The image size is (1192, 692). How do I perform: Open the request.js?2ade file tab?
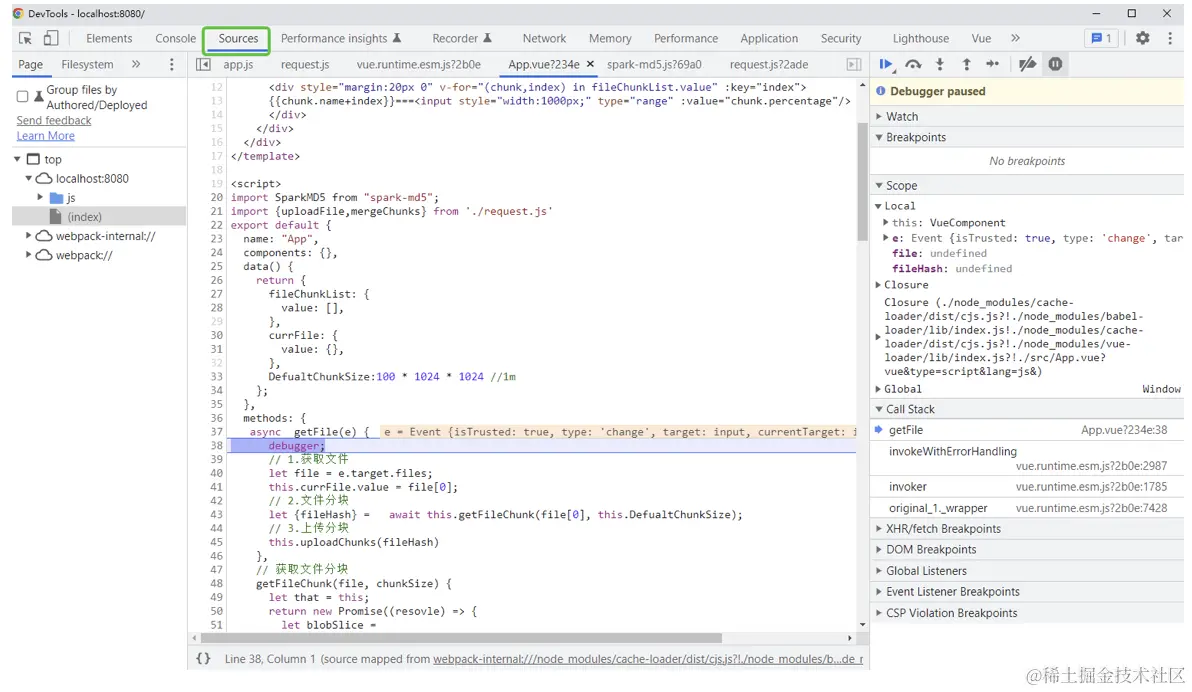(x=769, y=65)
